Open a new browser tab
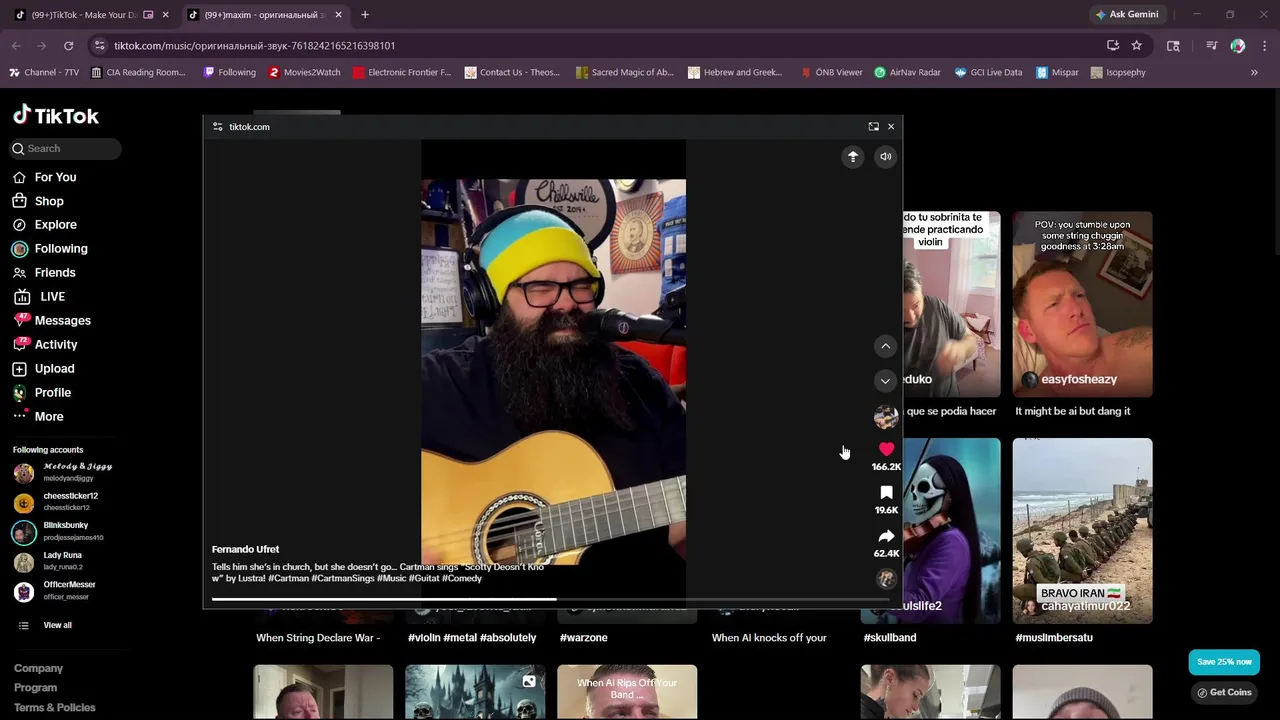 pyautogui.click(x=365, y=15)
